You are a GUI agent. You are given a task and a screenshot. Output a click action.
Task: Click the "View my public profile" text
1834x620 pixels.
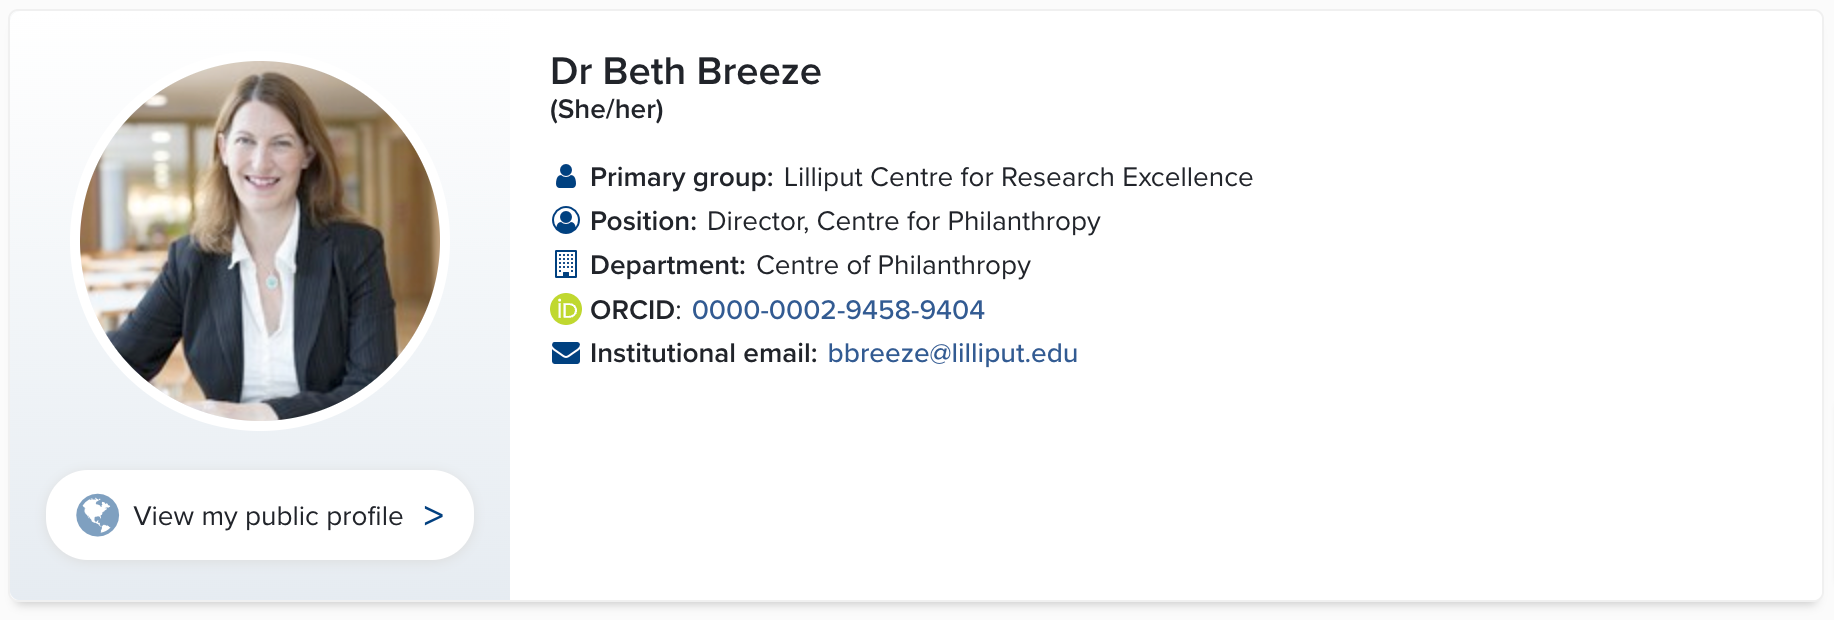268,516
